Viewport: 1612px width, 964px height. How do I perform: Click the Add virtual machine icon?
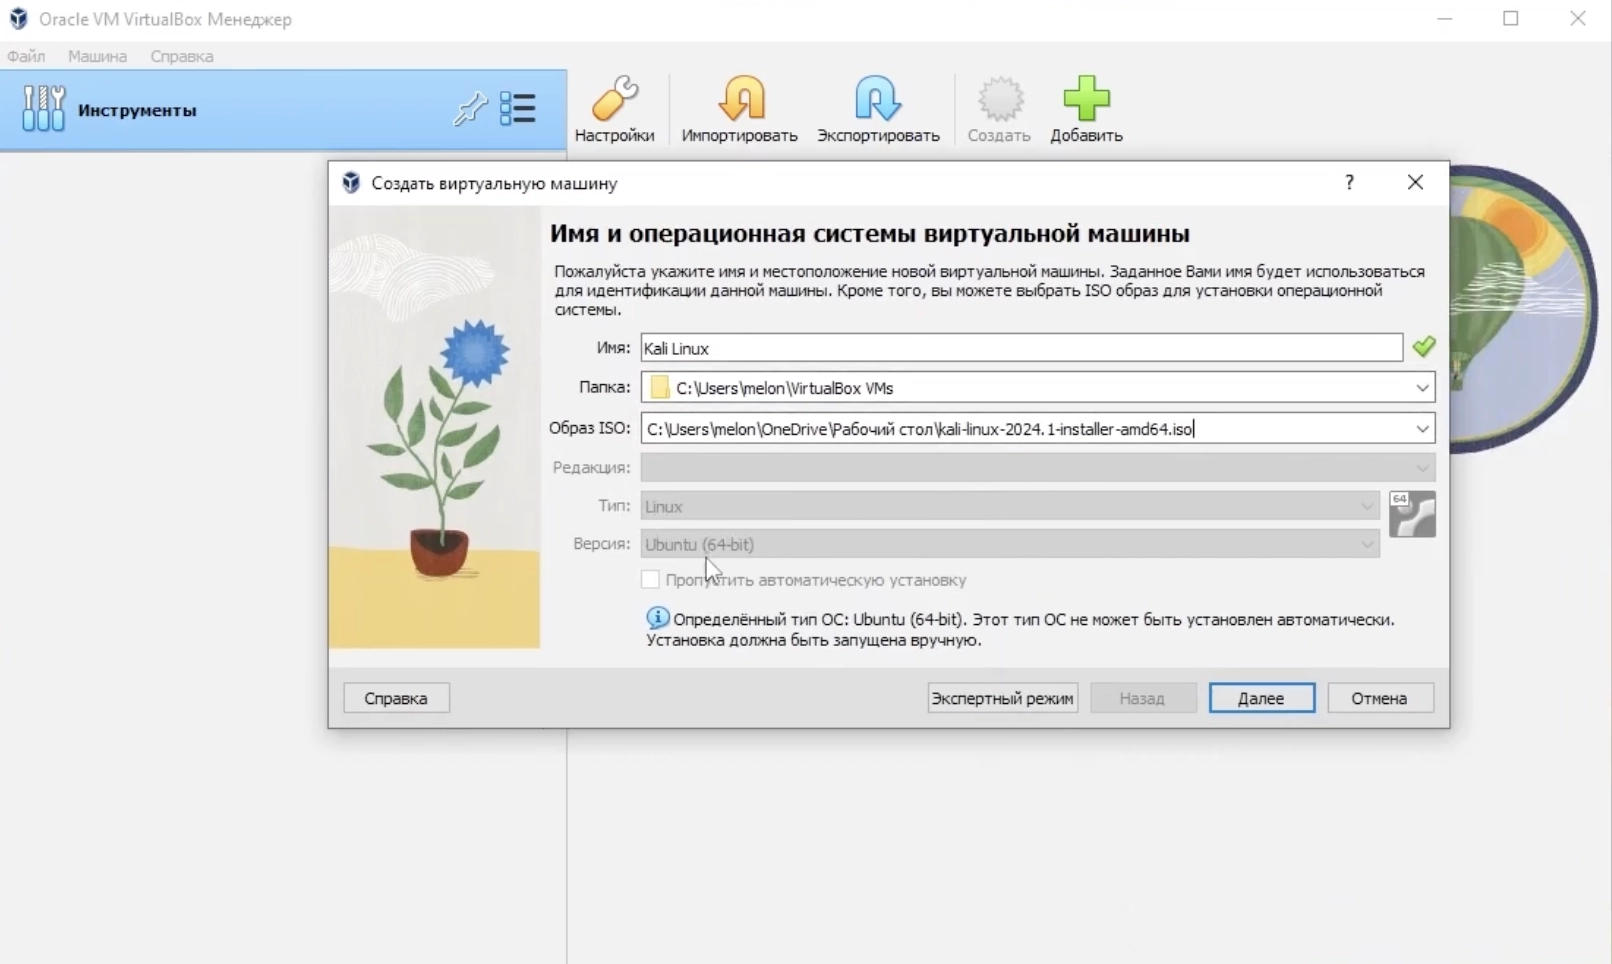pyautogui.click(x=1086, y=107)
